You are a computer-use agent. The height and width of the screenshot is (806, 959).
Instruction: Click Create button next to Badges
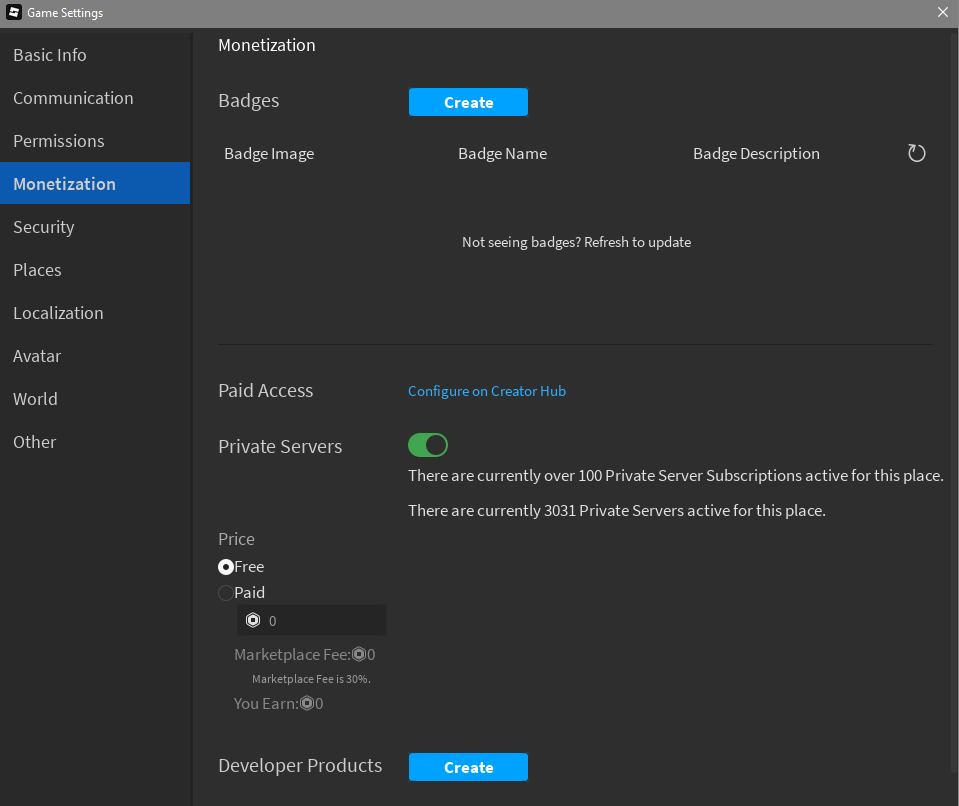pos(468,102)
